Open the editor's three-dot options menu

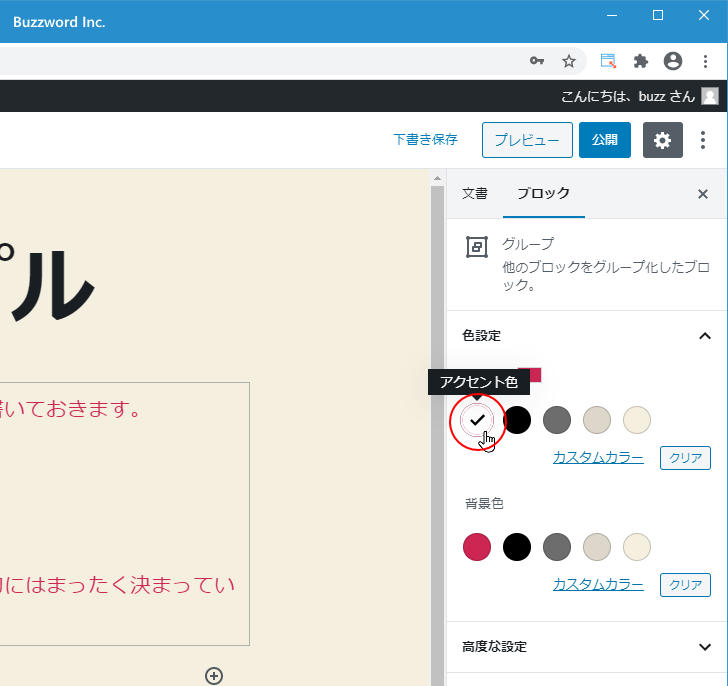point(703,140)
